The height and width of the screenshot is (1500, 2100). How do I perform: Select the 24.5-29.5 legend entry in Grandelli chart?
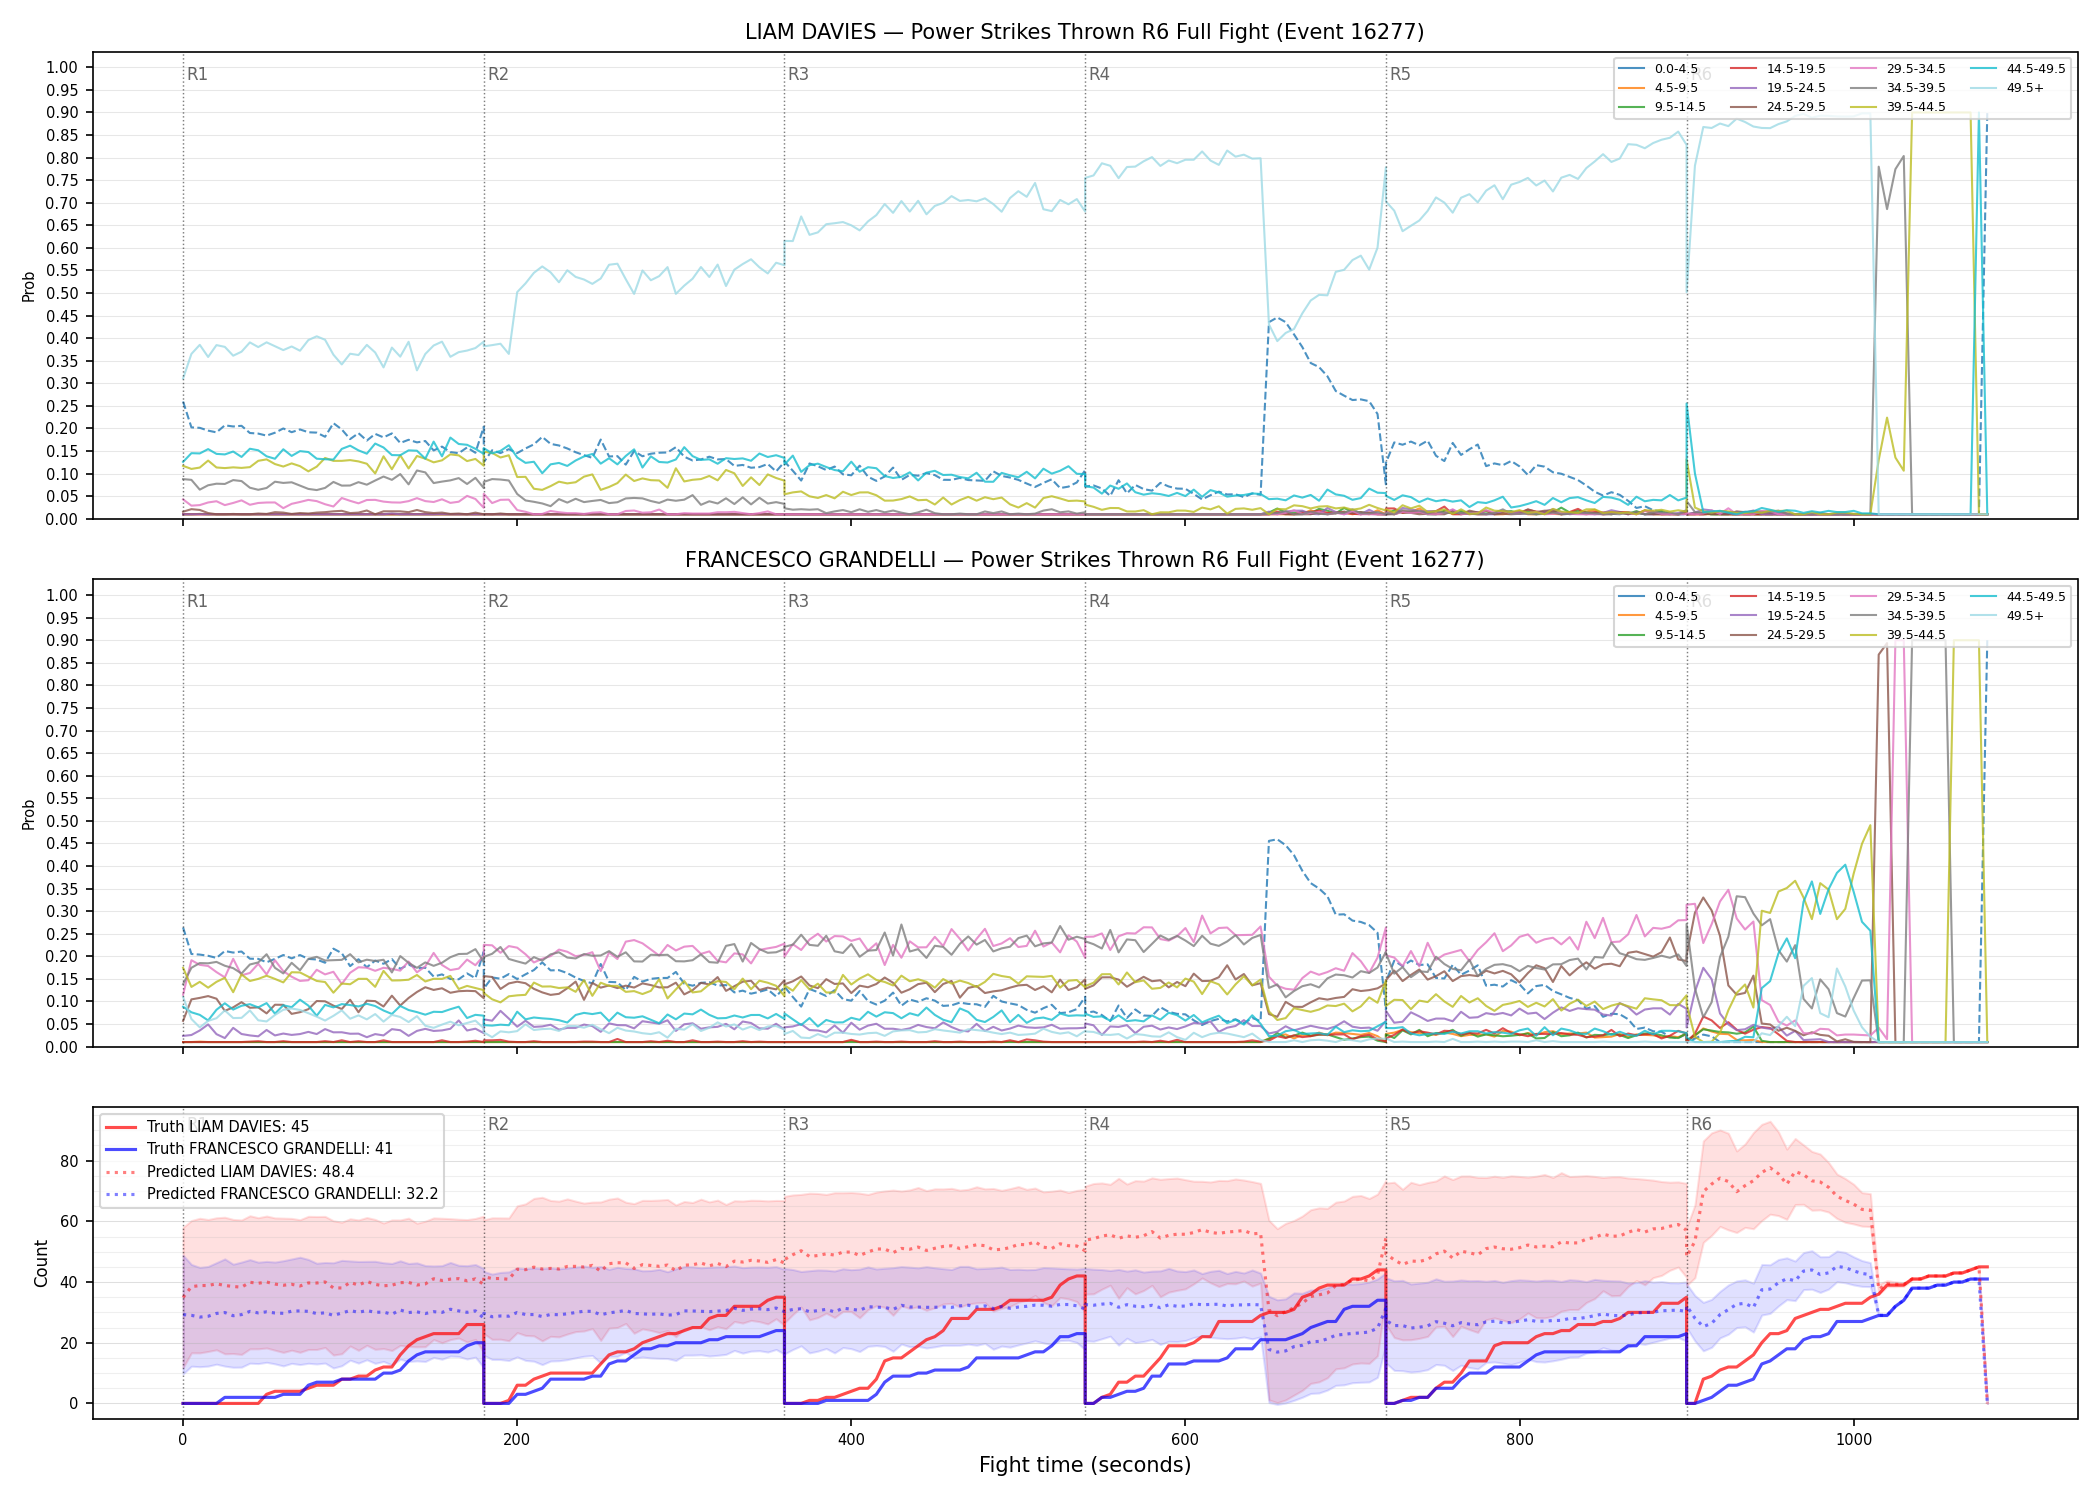tap(1778, 635)
